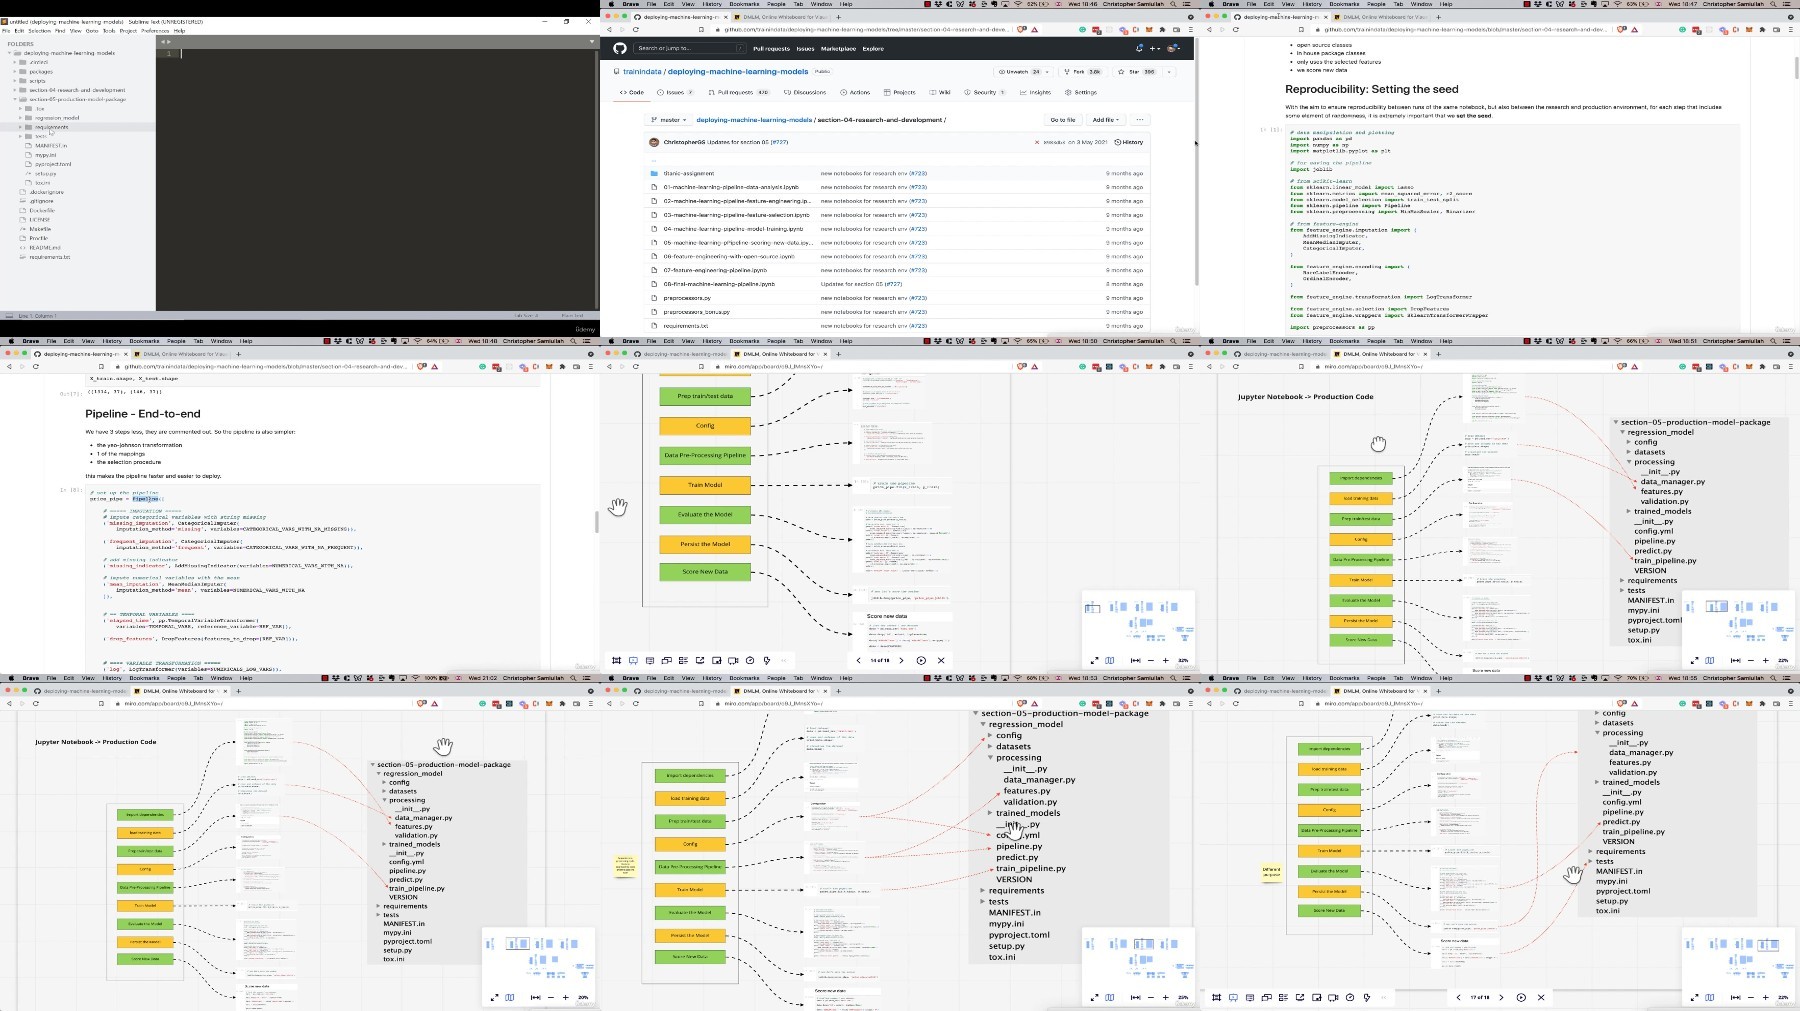Switch to the Insights tab of the GitHub repo
This screenshot has height=1011, width=1800.
pos(1036,92)
